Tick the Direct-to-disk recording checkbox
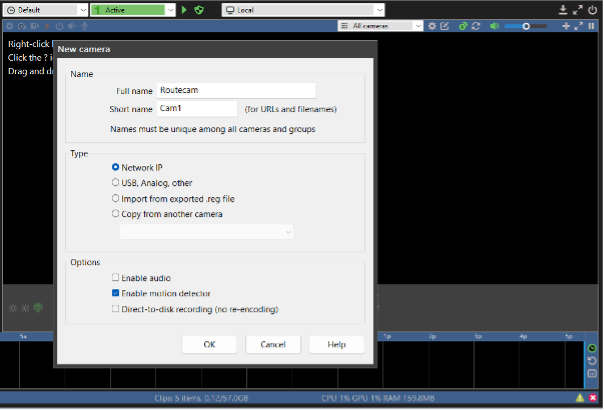Screen dimensions: 604x410 pyautogui.click(x=115, y=309)
